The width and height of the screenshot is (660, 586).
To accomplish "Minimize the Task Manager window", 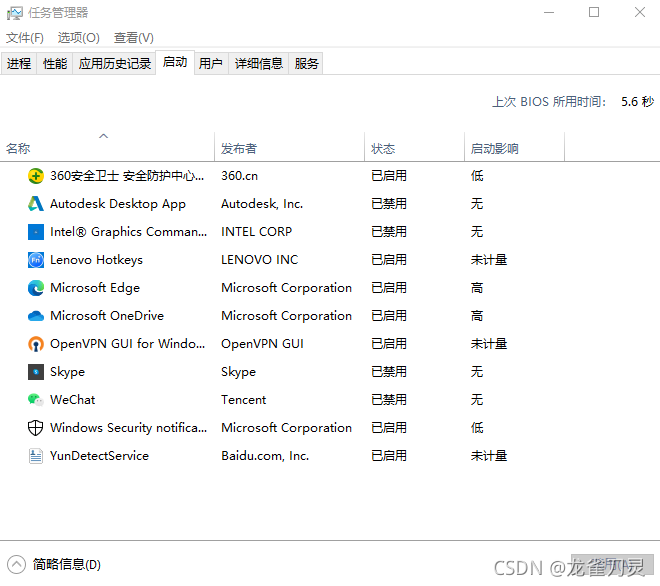I will tap(549, 13).
